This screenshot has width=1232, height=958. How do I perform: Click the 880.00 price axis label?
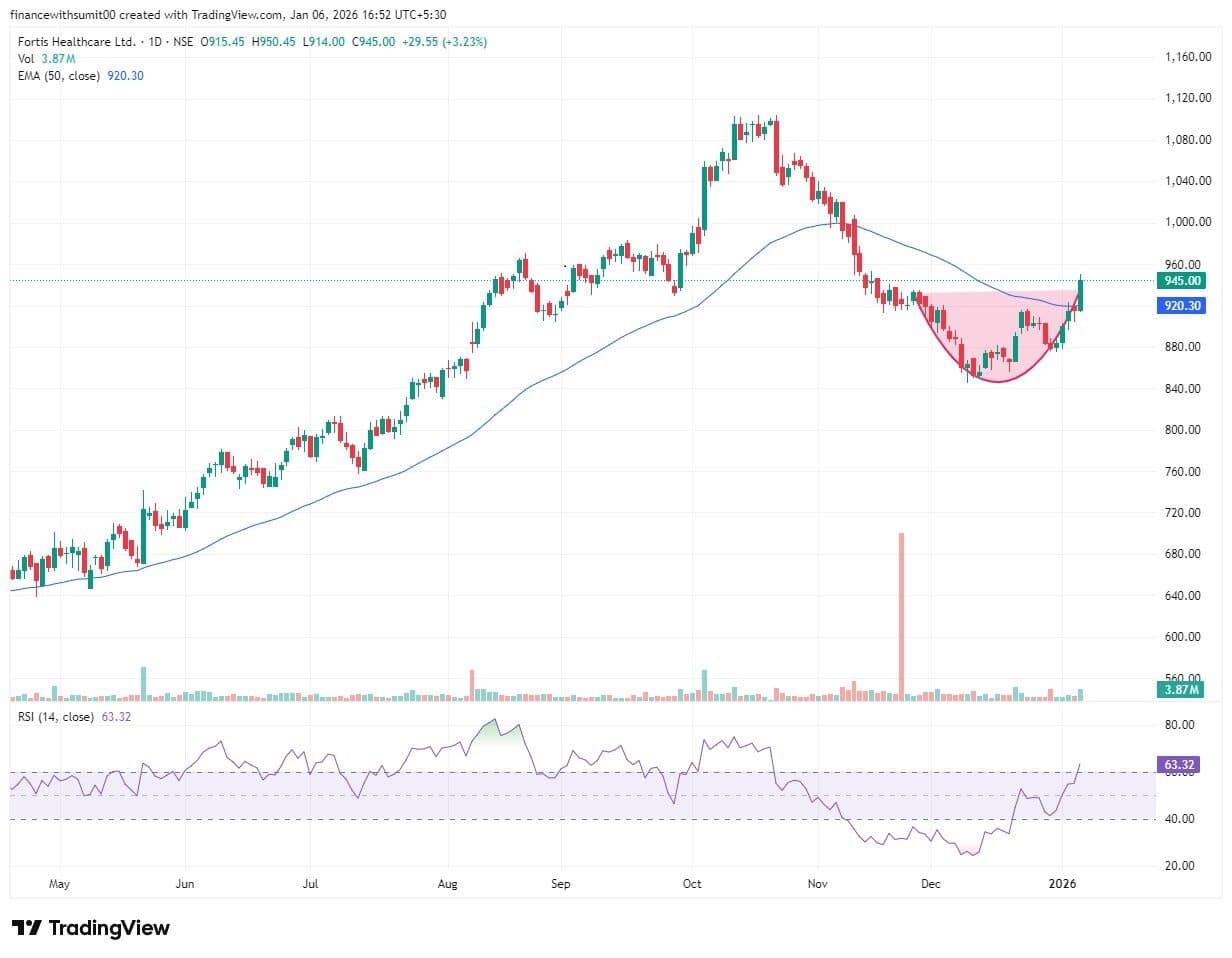pos(1185,347)
